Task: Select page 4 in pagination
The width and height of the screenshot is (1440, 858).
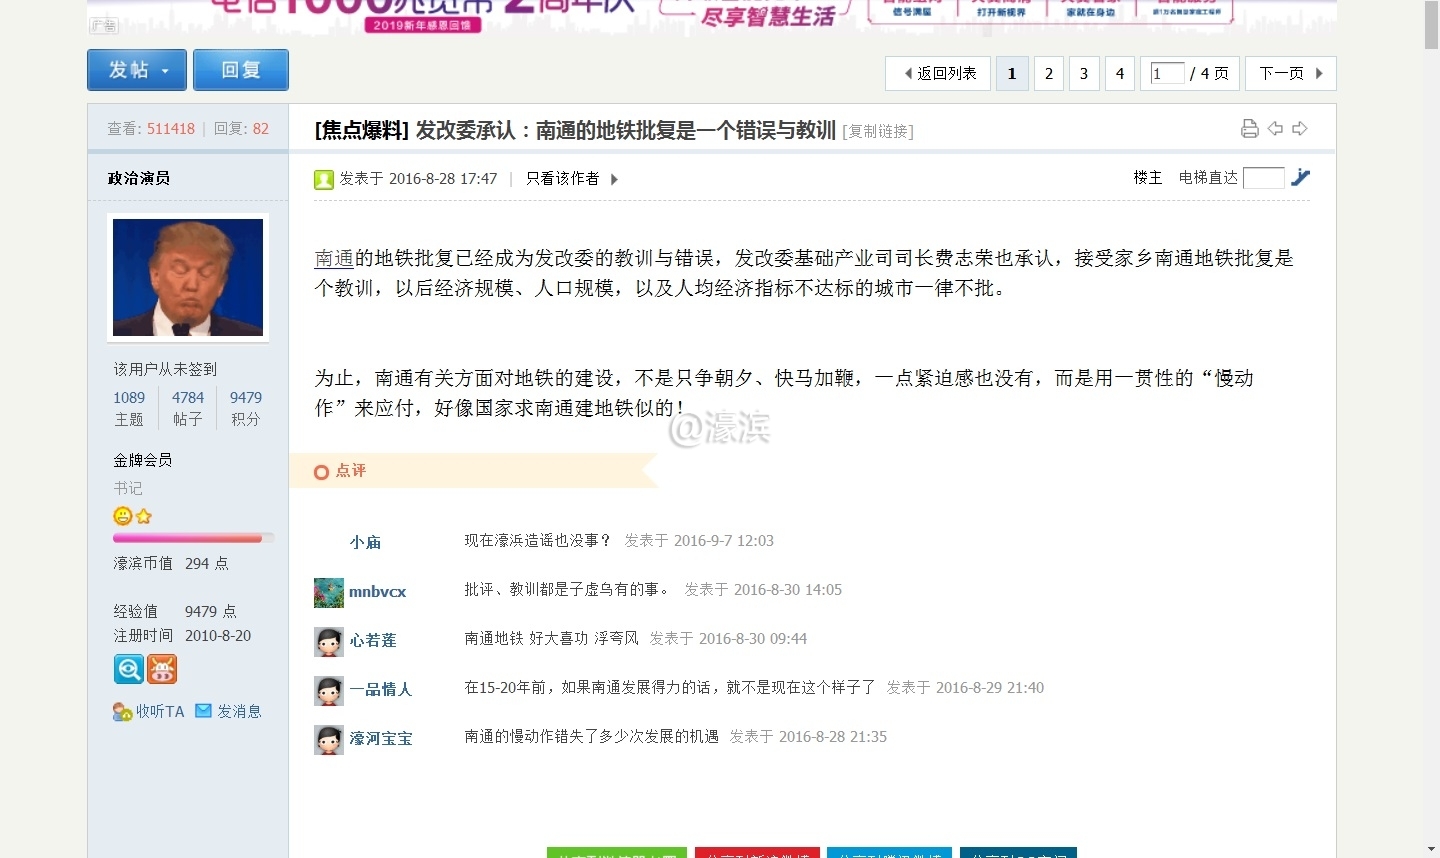Action: click(x=1119, y=73)
